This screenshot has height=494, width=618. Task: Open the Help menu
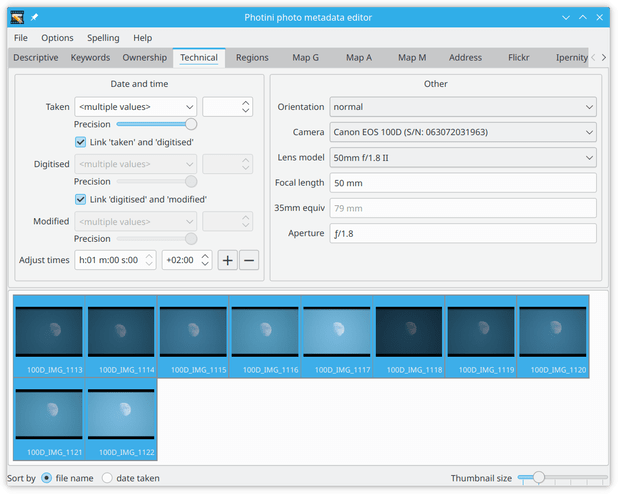pyautogui.click(x=142, y=38)
